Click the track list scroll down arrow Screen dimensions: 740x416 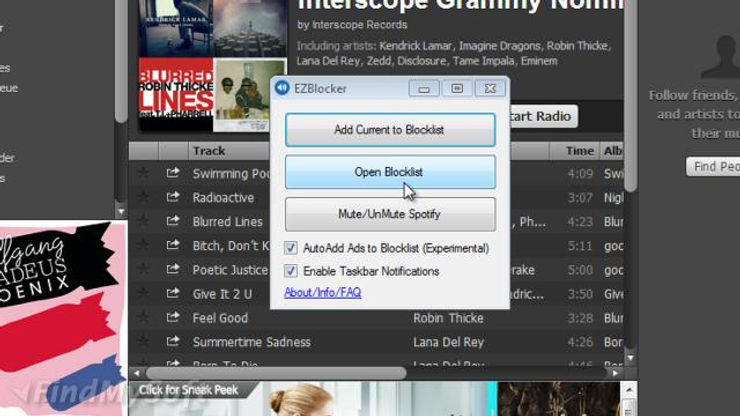[631, 358]
